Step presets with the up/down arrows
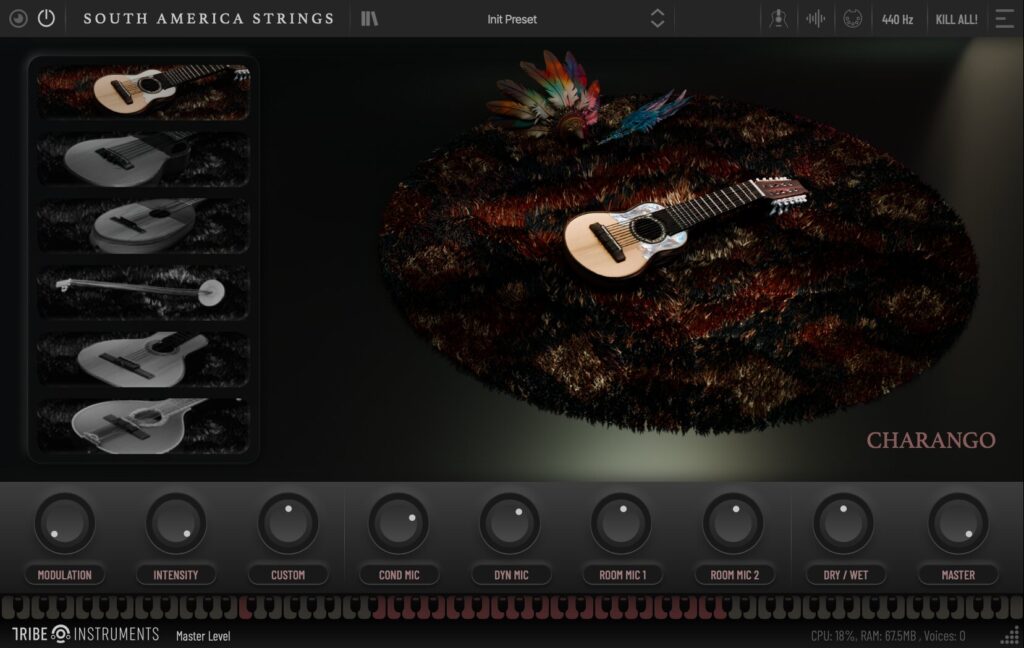The image size is (1024, 648). pos(657,18)
